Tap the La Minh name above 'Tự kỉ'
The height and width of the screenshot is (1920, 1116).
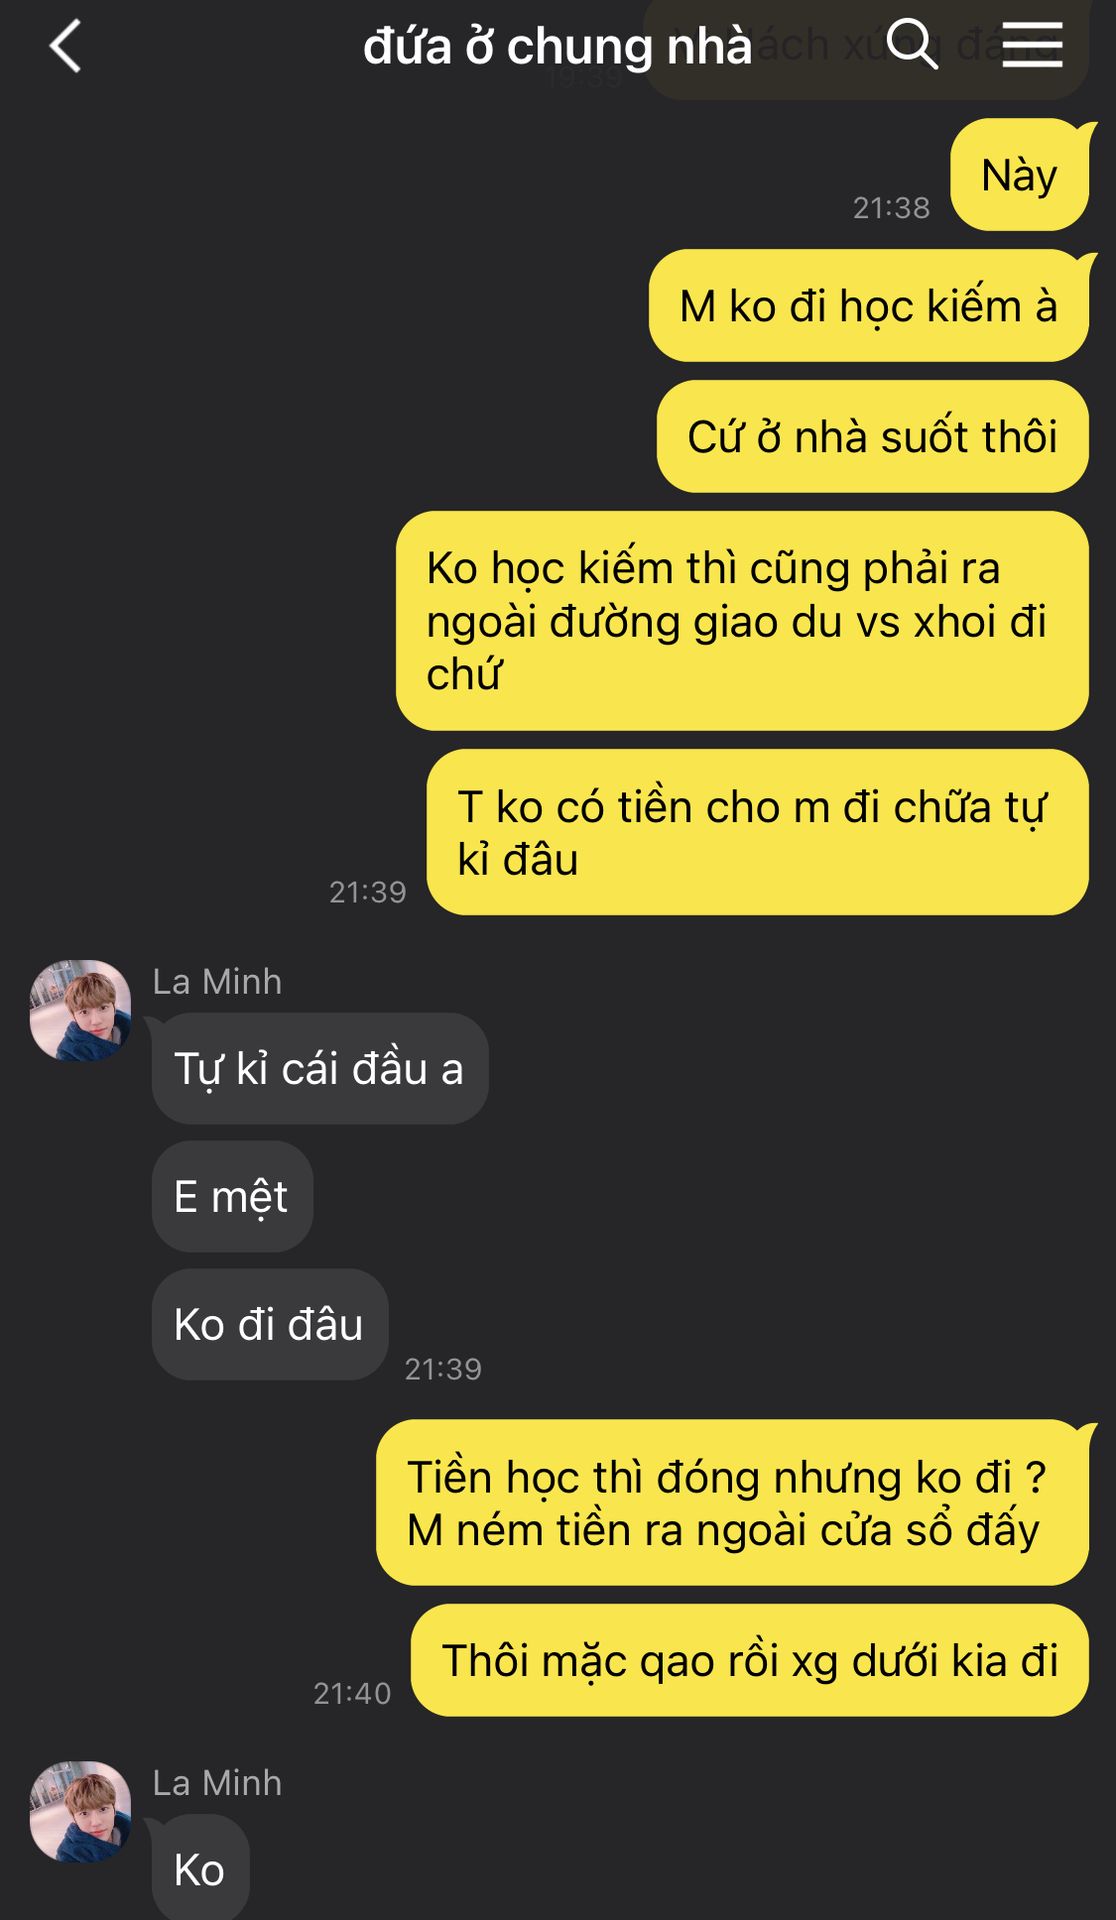pyautogui.click(x=217, y=982)
